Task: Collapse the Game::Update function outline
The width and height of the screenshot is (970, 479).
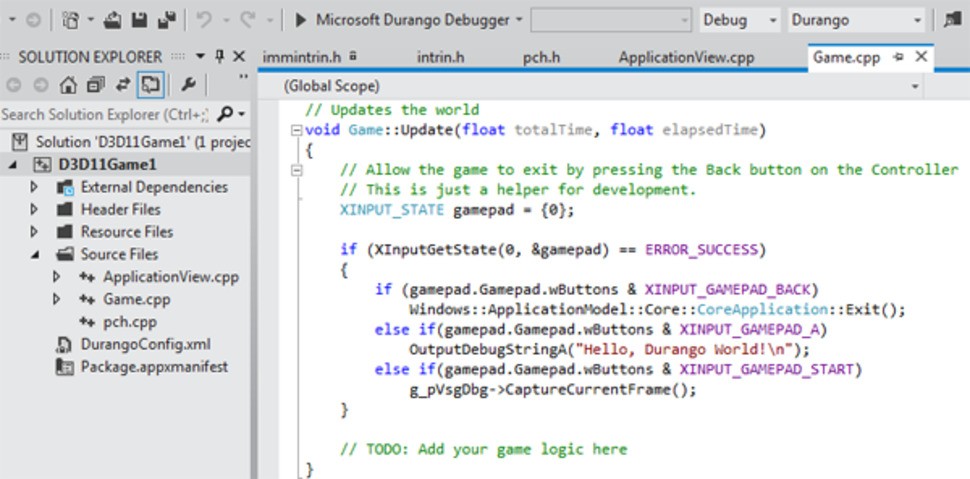Action: click(297, 130)
